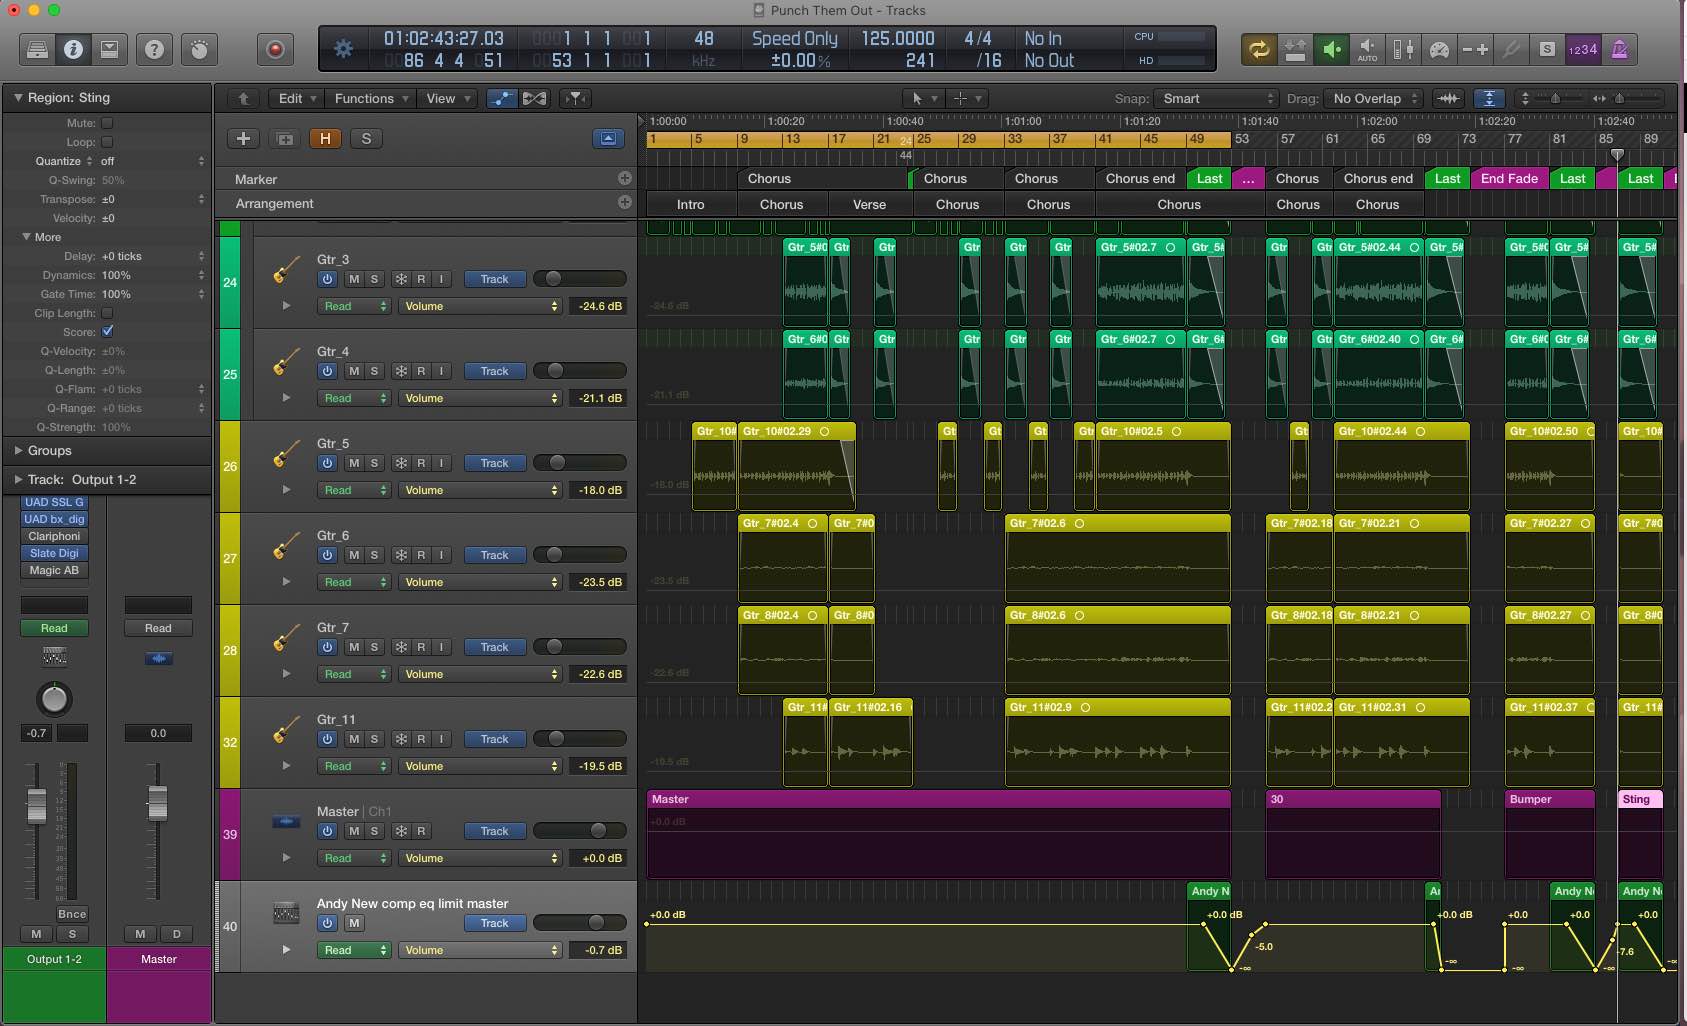Click the Output 1-2 channel volume fader

click(36, 804)
